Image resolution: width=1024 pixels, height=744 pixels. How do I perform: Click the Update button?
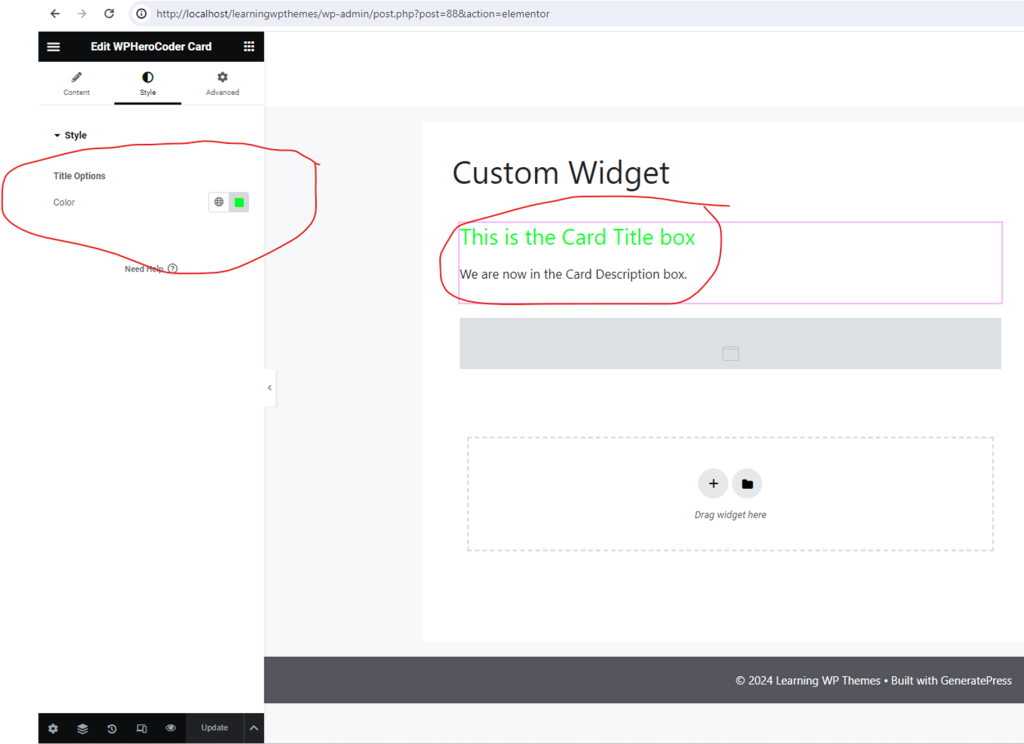[214, 728]
